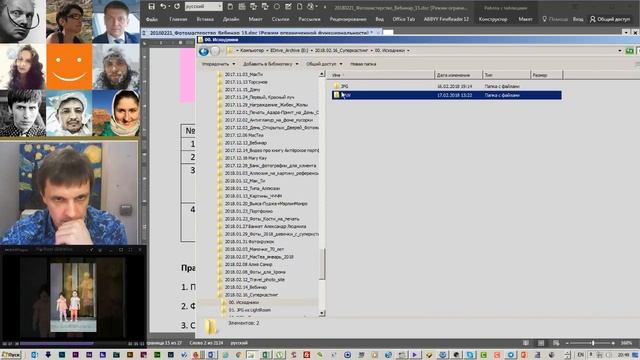
Task: Click the 'русский' language status bar entry
Action: click(x=239, y=343)
